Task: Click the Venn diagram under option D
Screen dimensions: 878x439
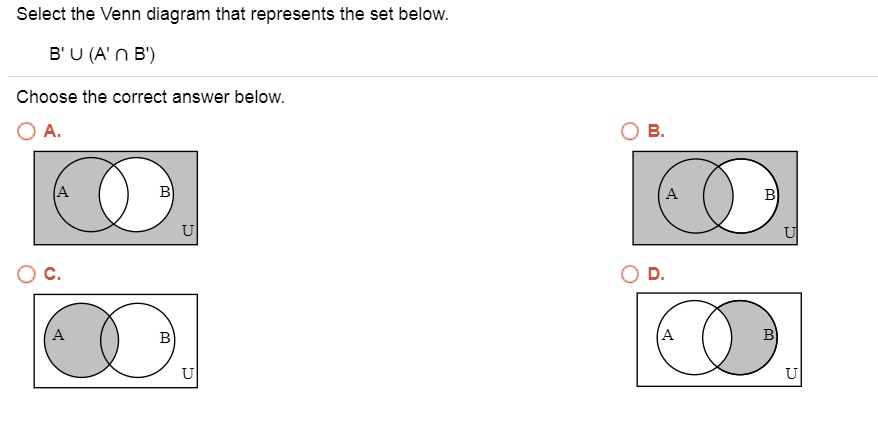Action: coord(719,340)
